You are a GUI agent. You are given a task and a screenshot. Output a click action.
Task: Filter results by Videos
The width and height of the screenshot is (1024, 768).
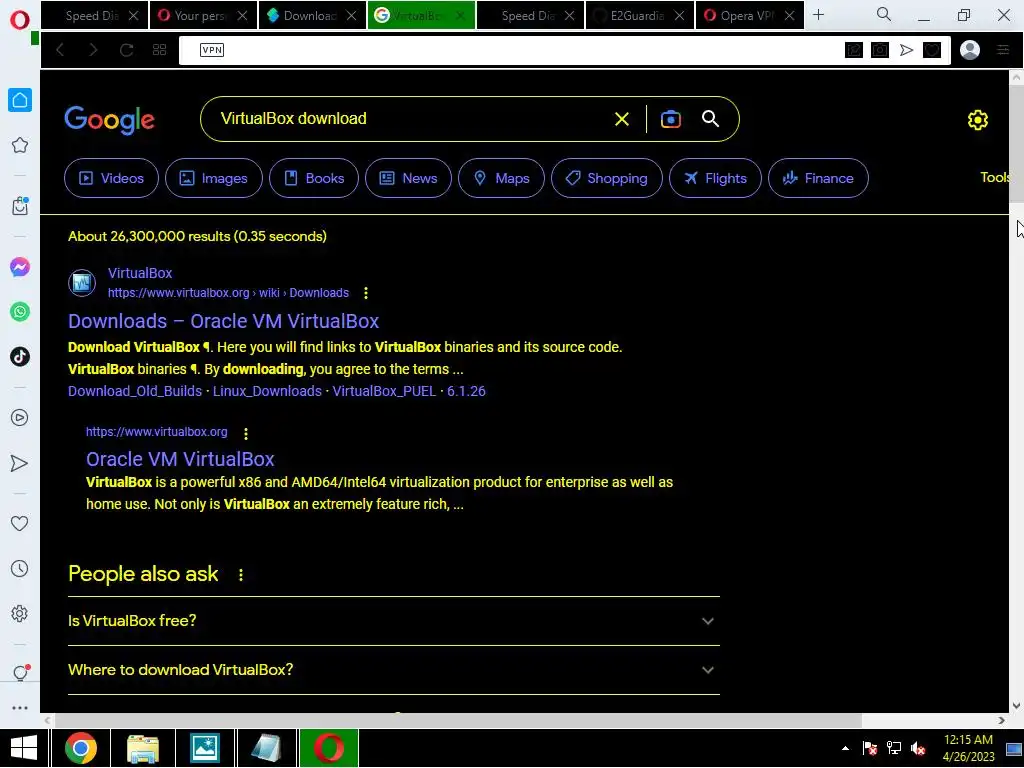111,178
